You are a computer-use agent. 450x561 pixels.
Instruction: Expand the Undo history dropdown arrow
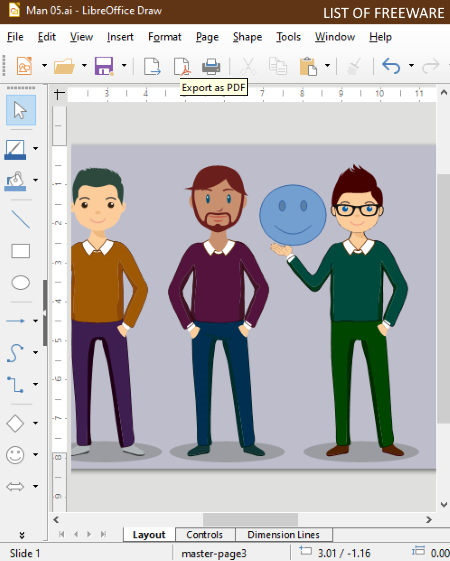pos(411,65)
